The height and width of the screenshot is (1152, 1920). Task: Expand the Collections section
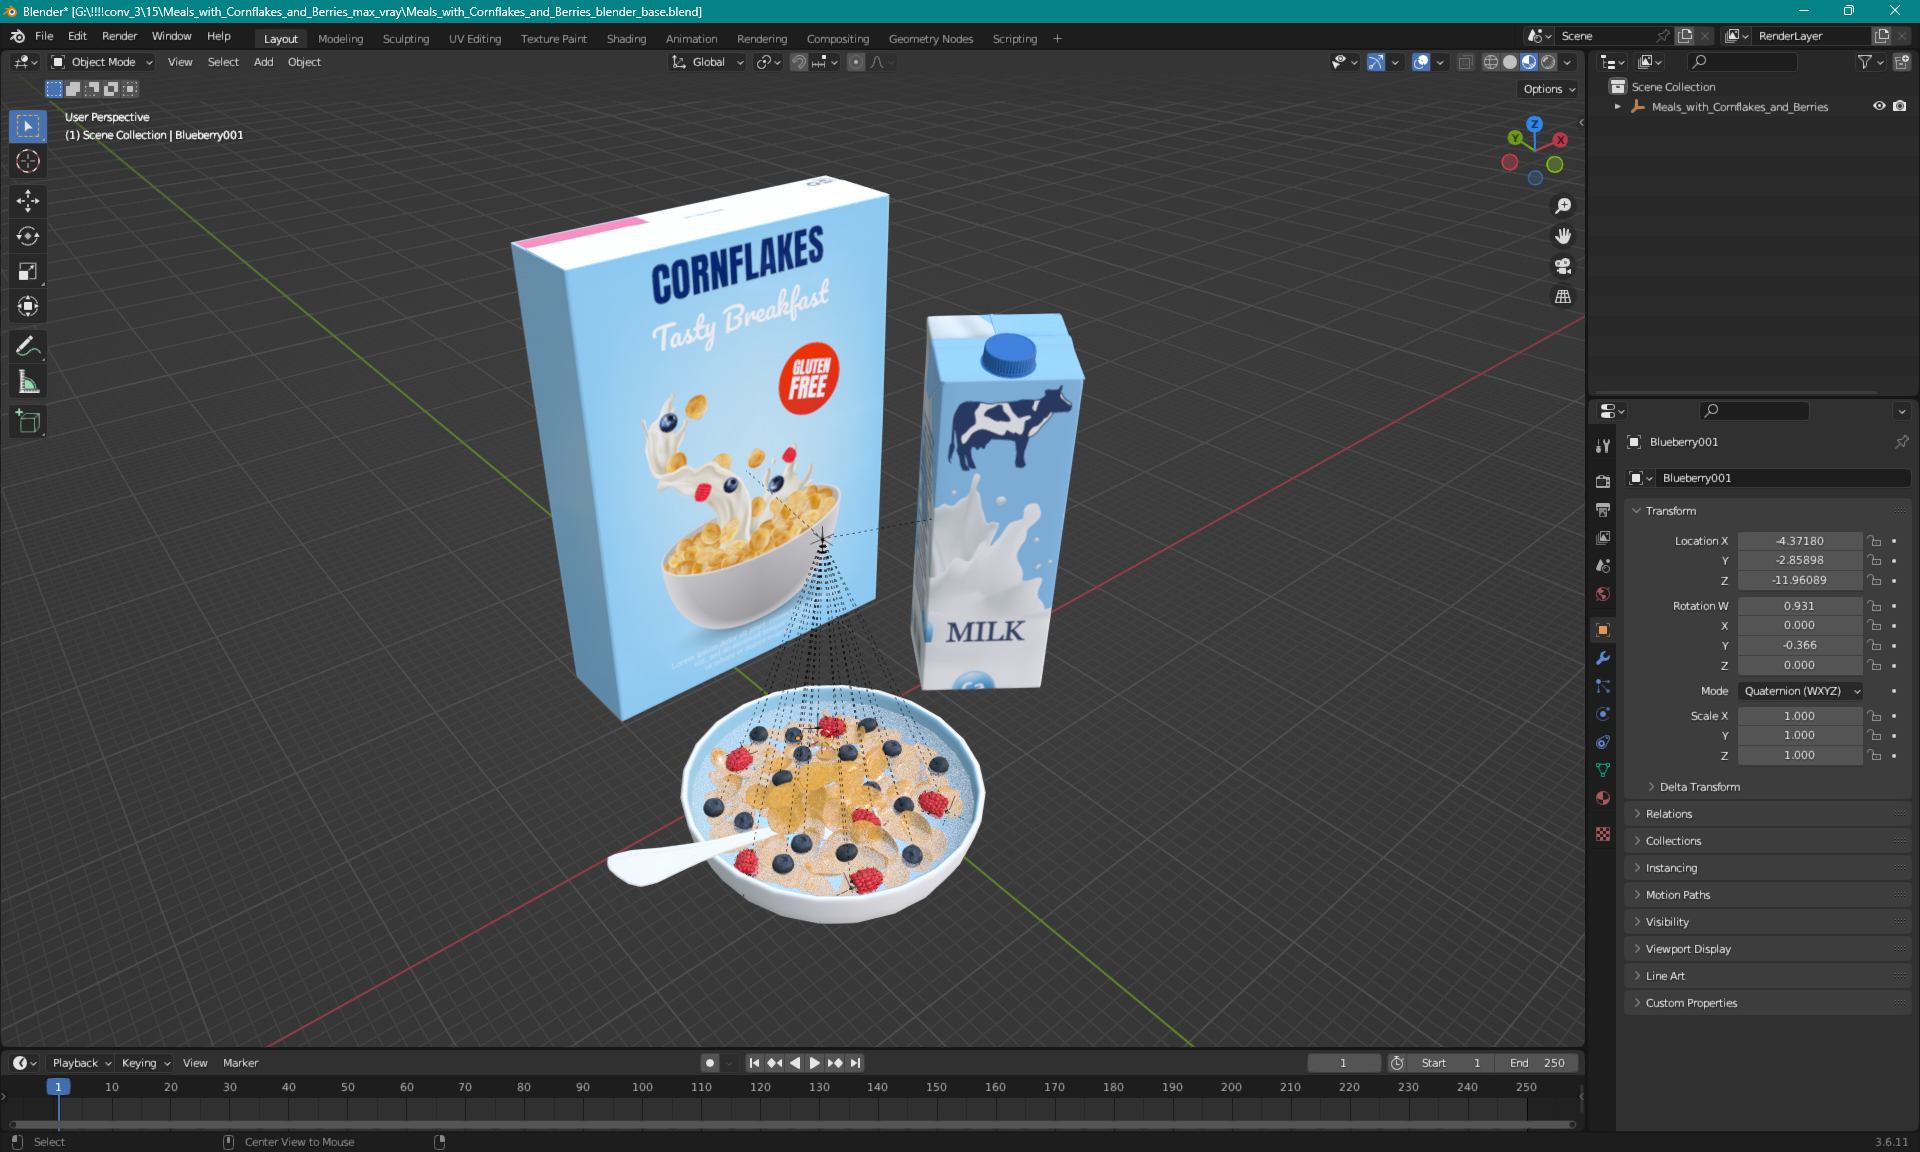coord(1673,839)
